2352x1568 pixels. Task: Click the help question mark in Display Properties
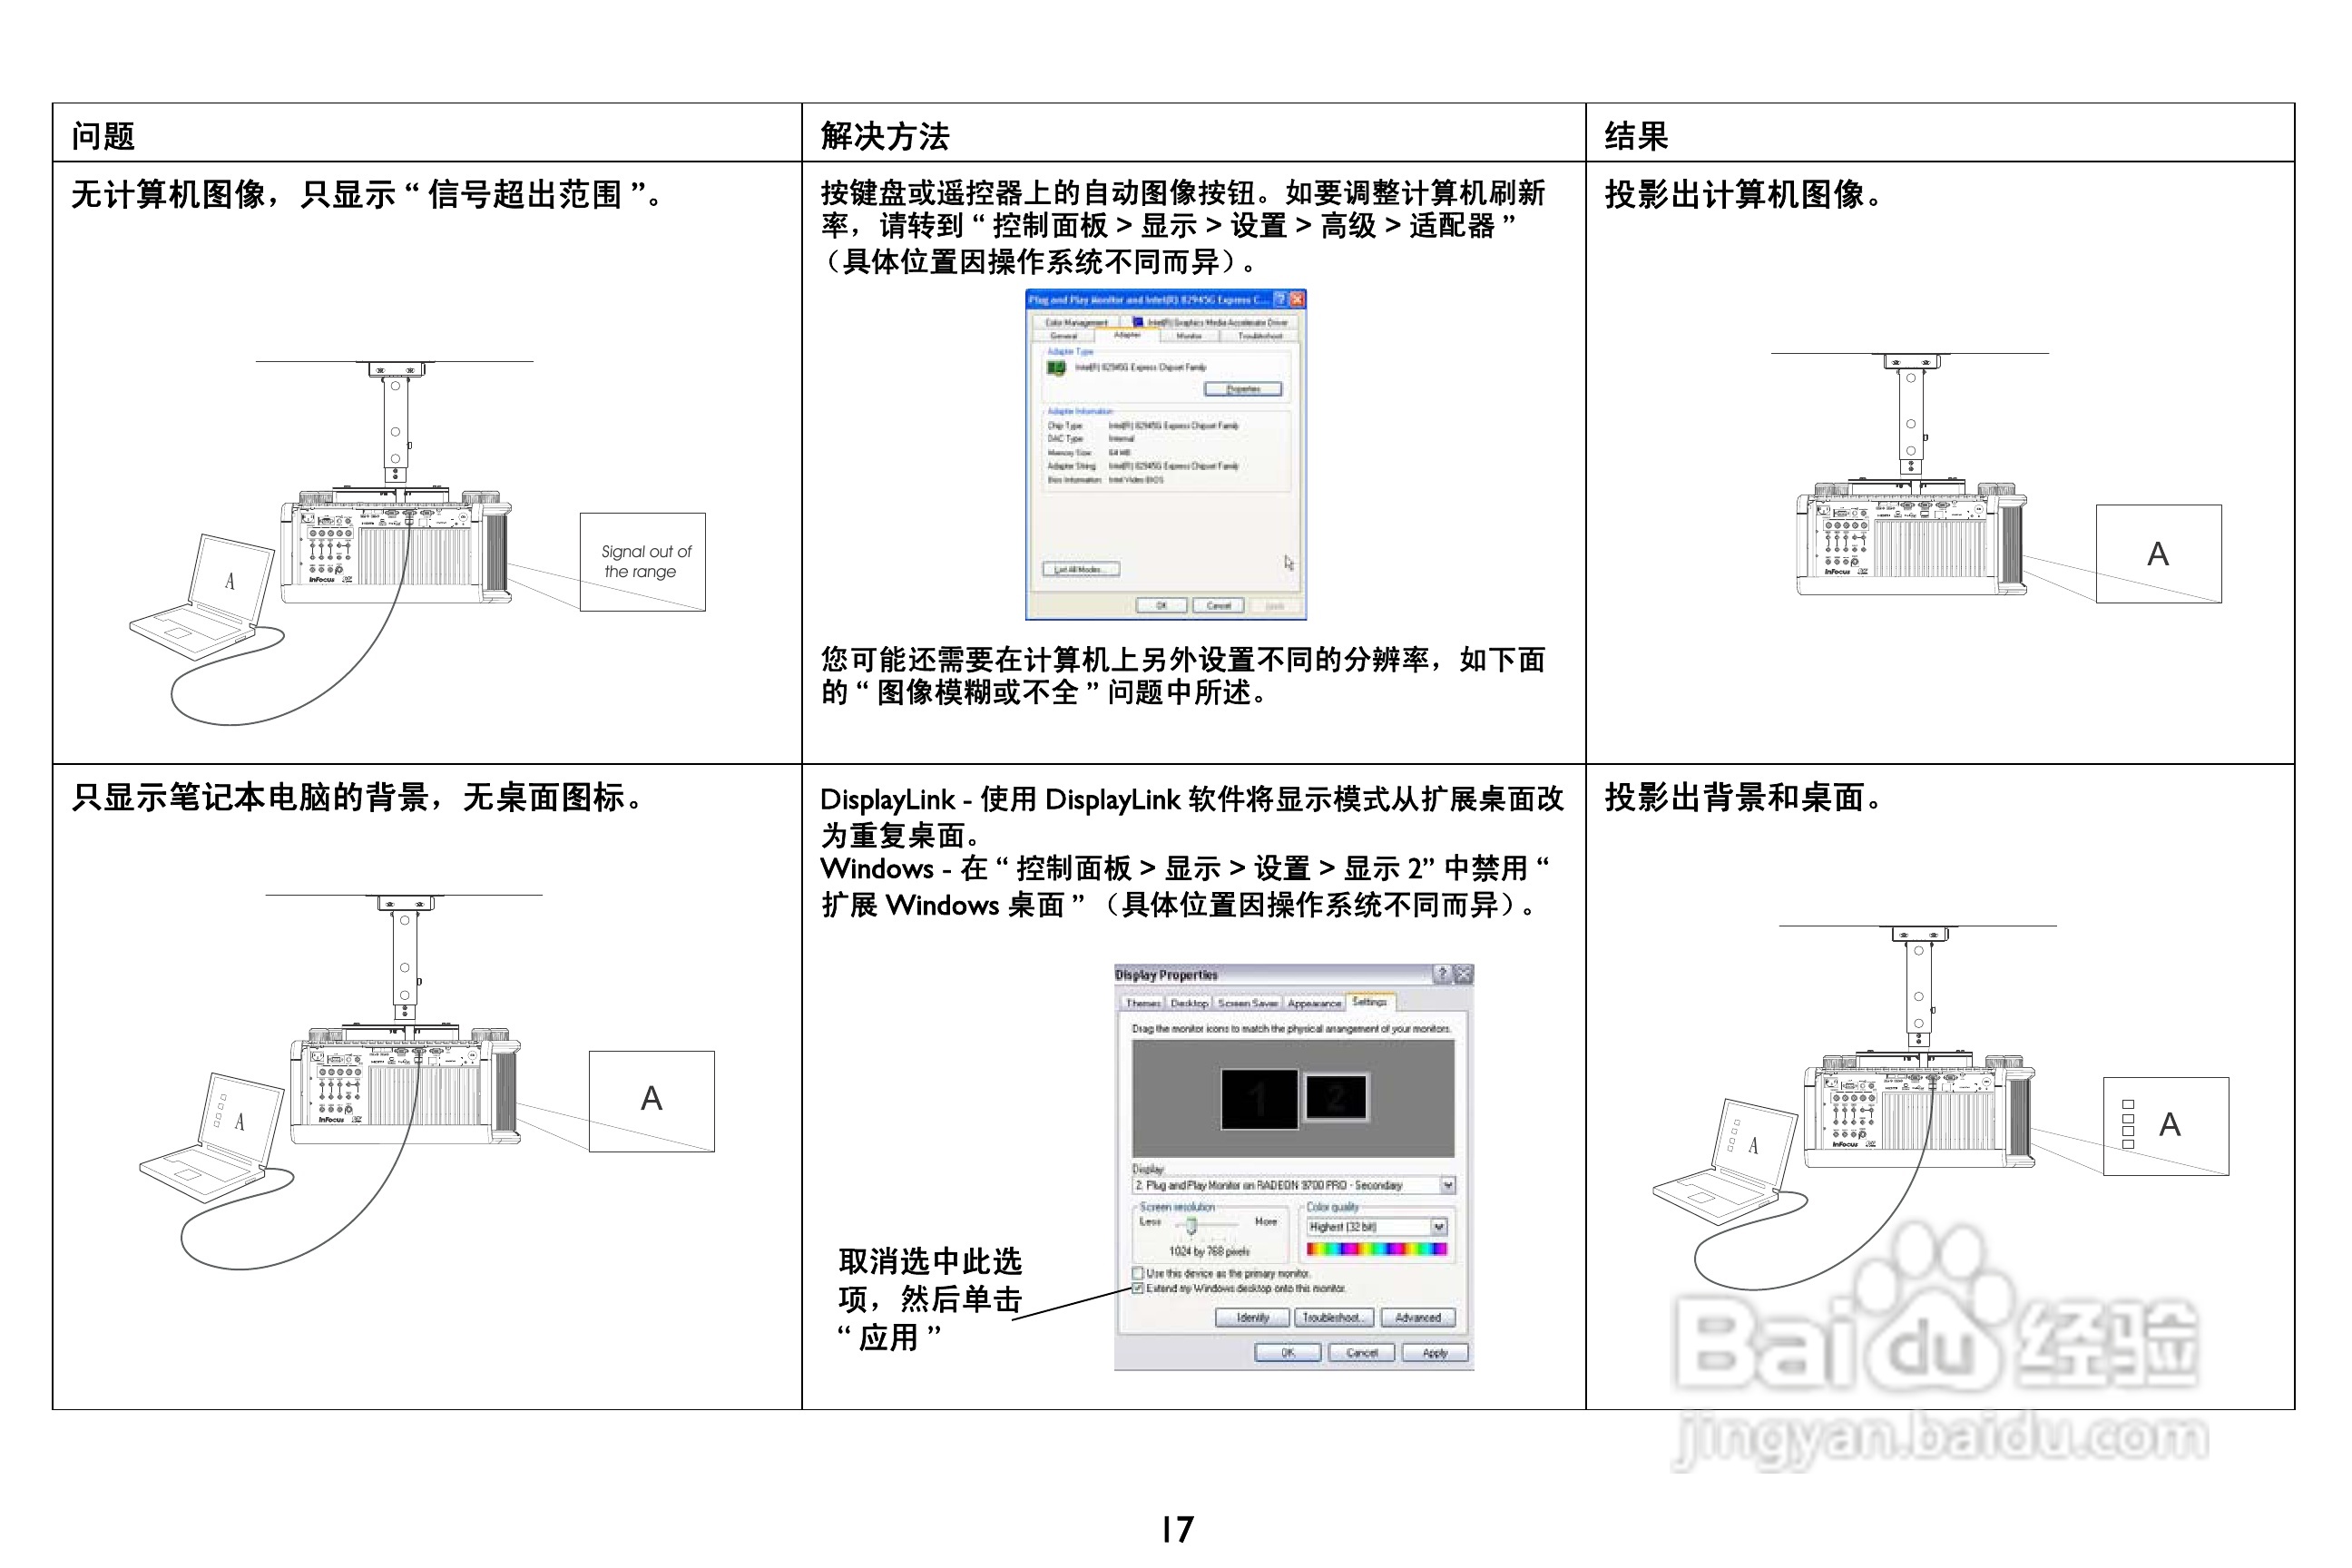click(x=1442, y=974)
